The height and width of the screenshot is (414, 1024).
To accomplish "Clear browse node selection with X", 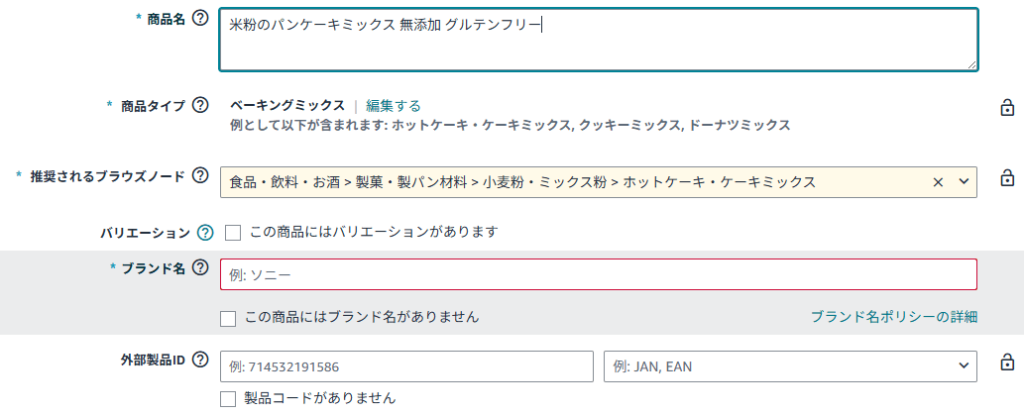I will 938,182.
